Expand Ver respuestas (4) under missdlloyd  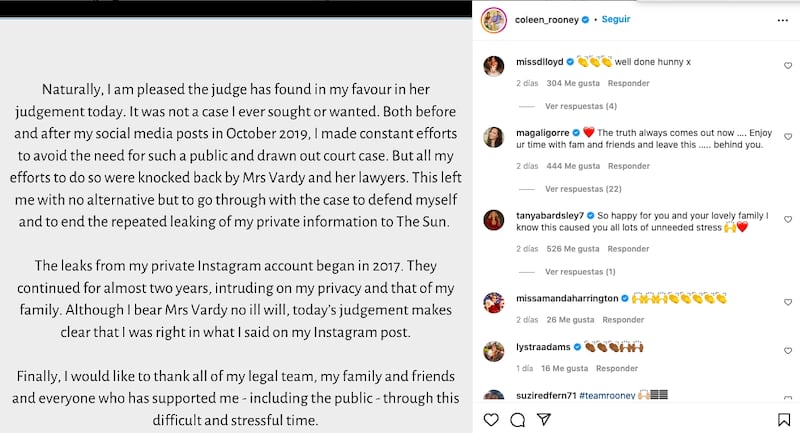tap(581, 106)
